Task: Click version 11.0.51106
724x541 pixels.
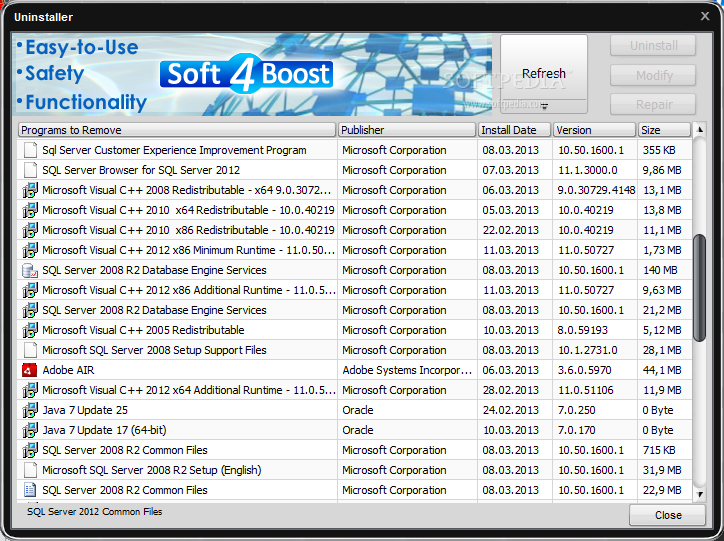Action: (586, 390)
